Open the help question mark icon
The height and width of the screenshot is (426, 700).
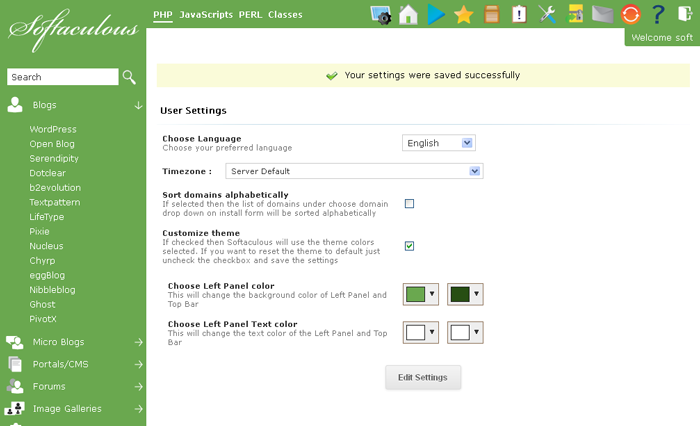[658, 14]
